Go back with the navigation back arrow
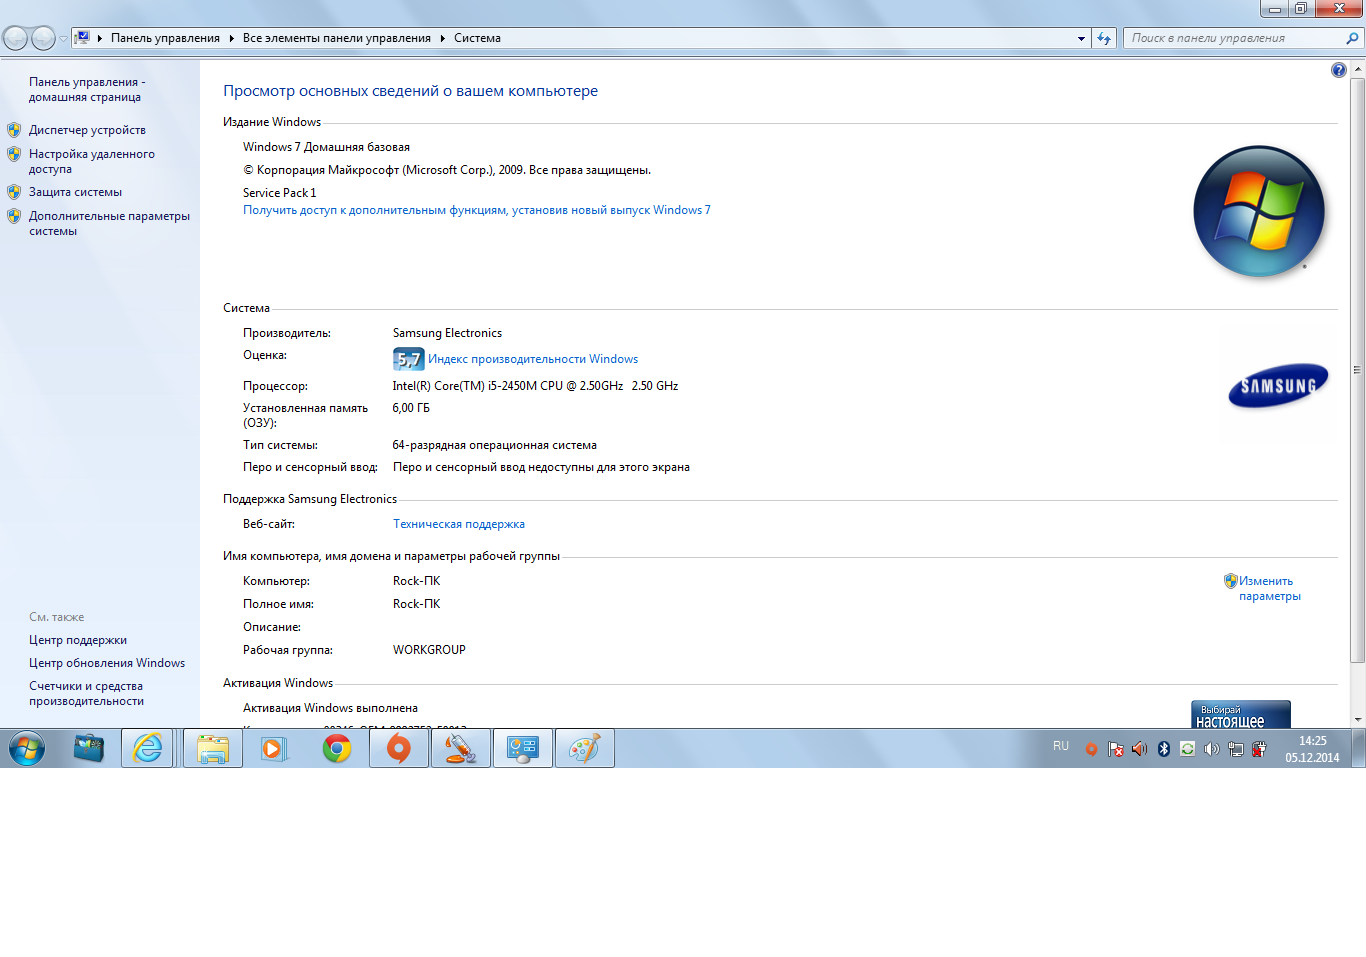 (x=15, y=38)
